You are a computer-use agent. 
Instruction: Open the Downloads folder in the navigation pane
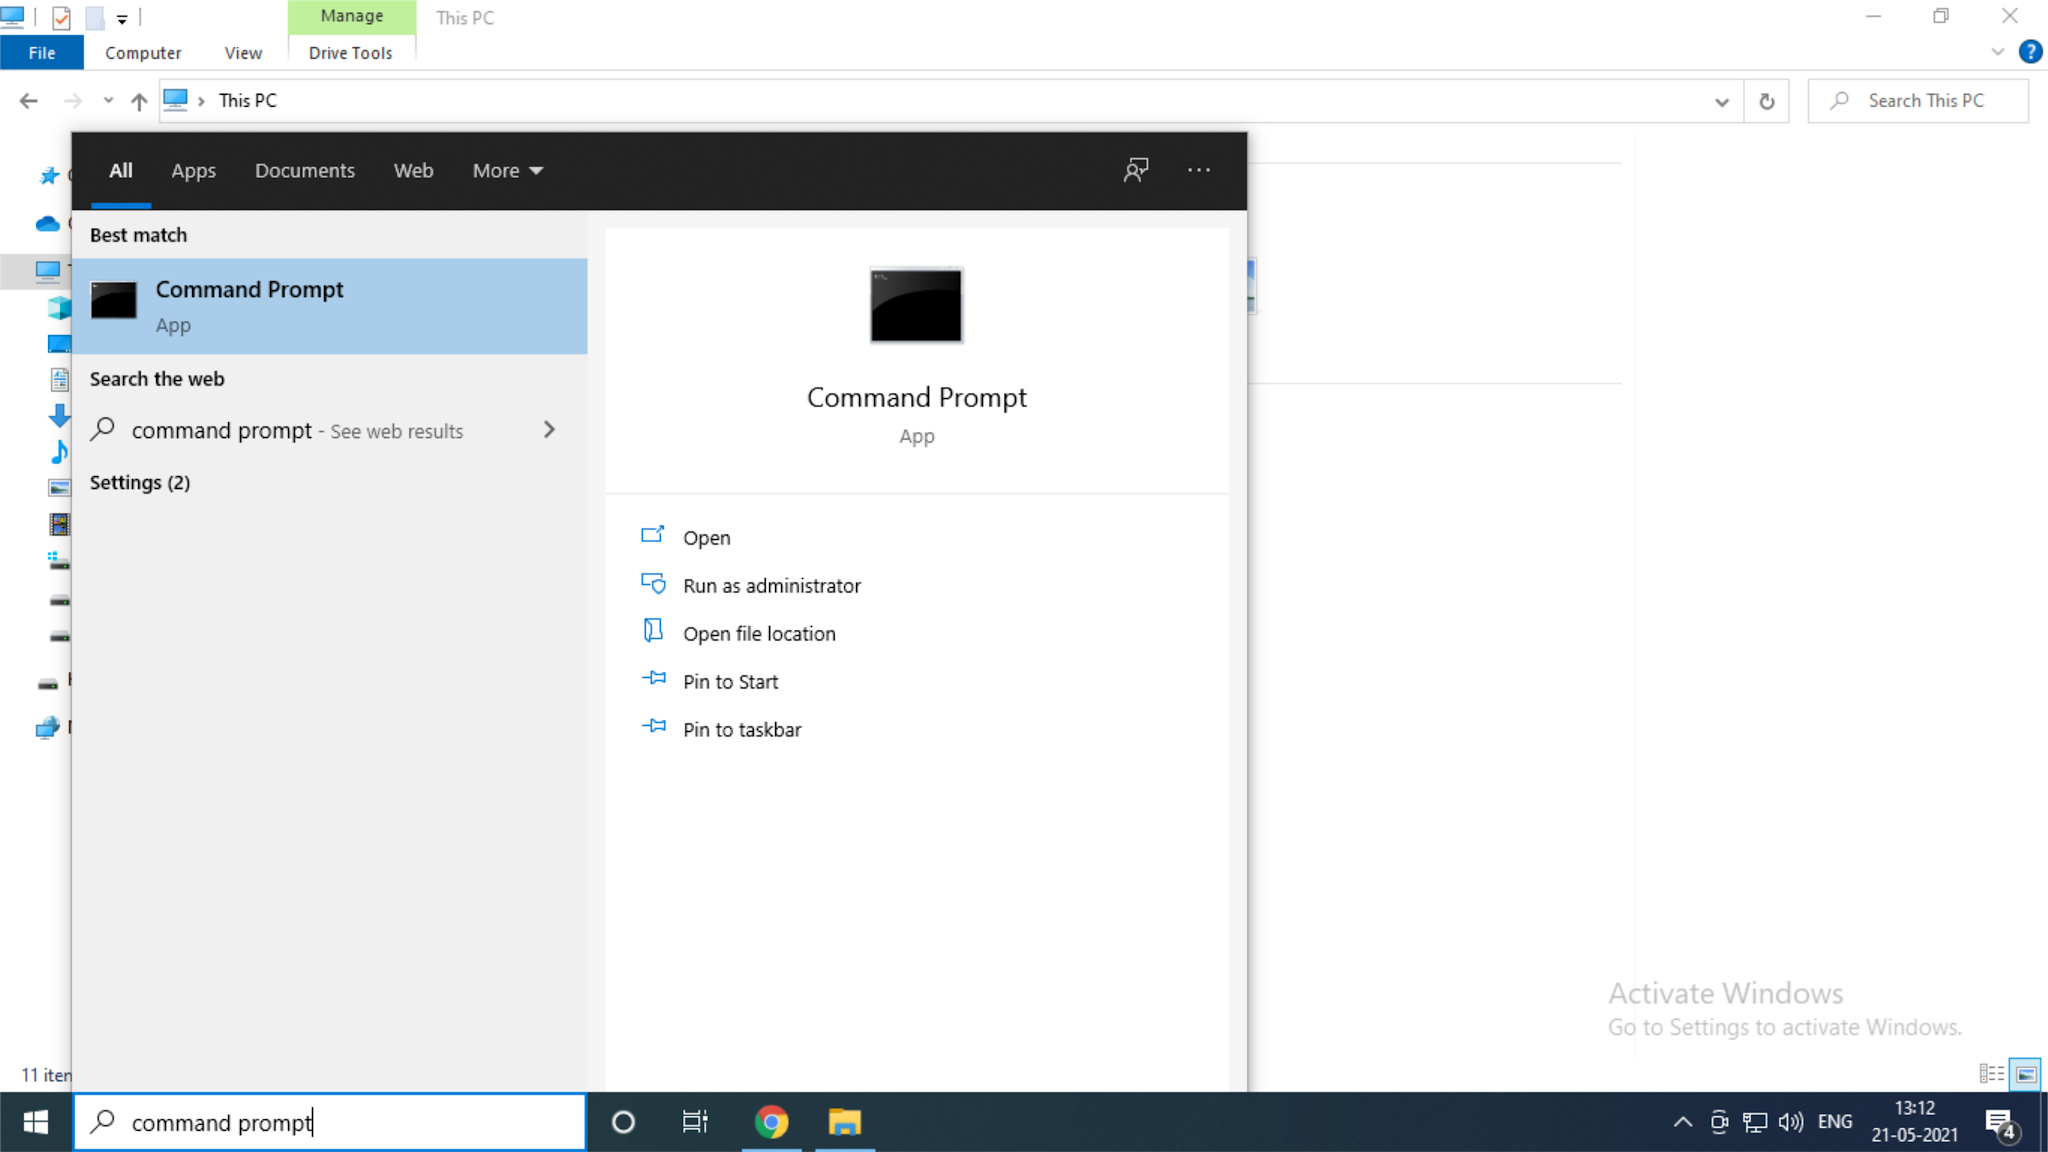click(x=59, y=415)
